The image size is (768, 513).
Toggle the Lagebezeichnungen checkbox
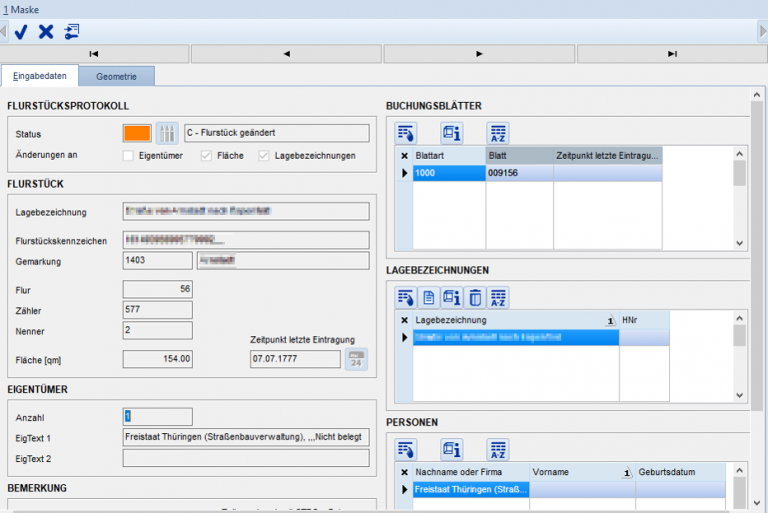point(264,156)
